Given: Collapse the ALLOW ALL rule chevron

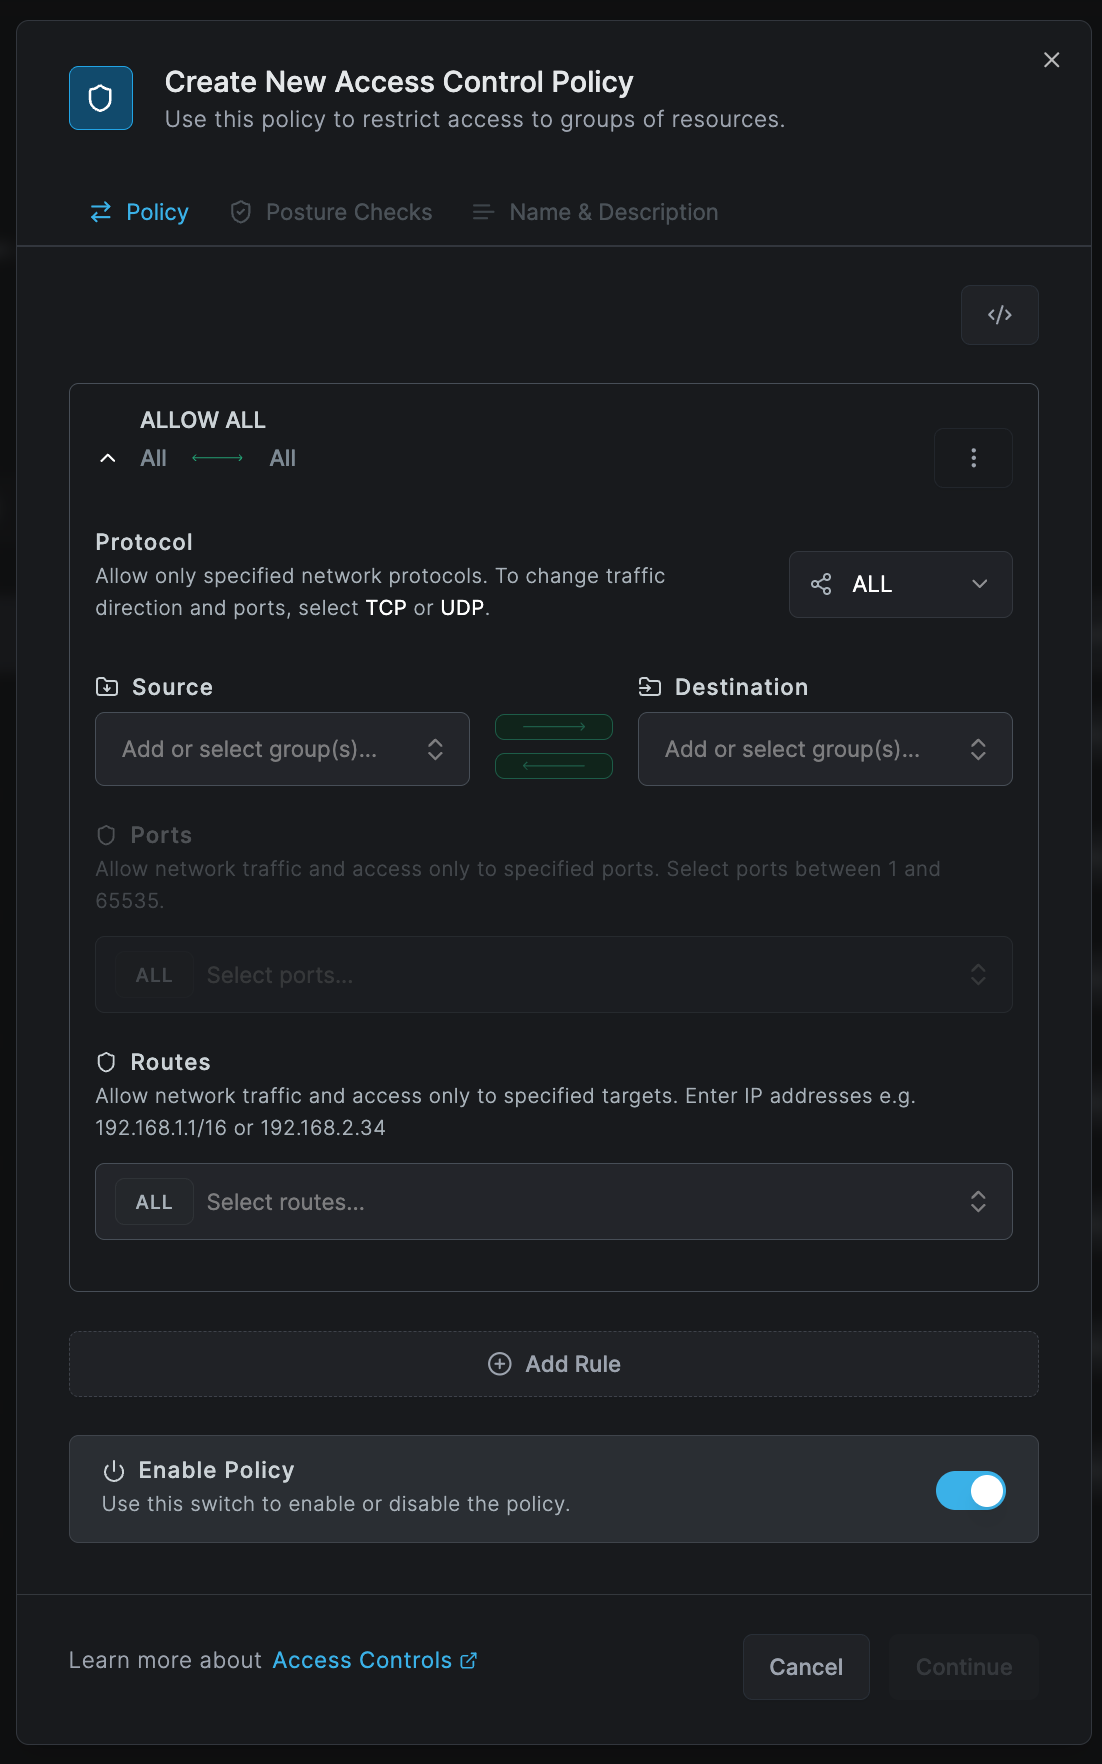Looking at the screenshot, I should pos(108,458).
